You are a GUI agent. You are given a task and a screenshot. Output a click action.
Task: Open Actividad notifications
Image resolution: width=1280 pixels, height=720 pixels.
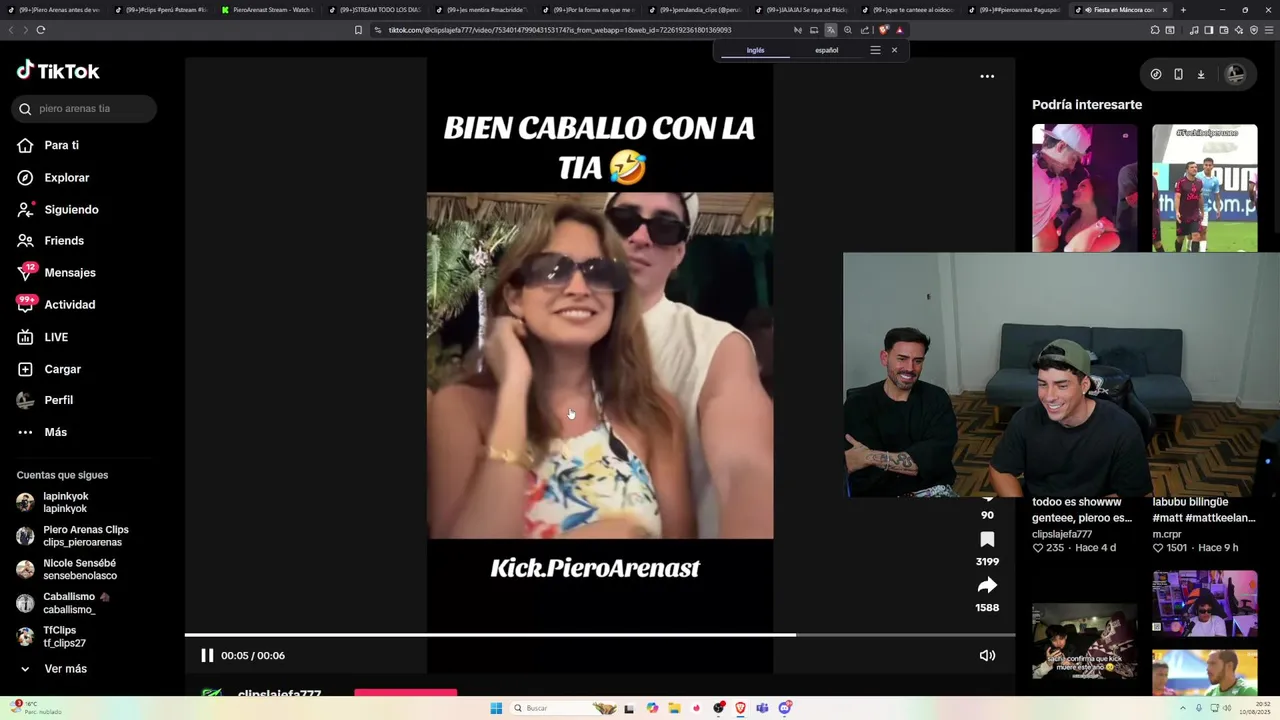point(56,304)
